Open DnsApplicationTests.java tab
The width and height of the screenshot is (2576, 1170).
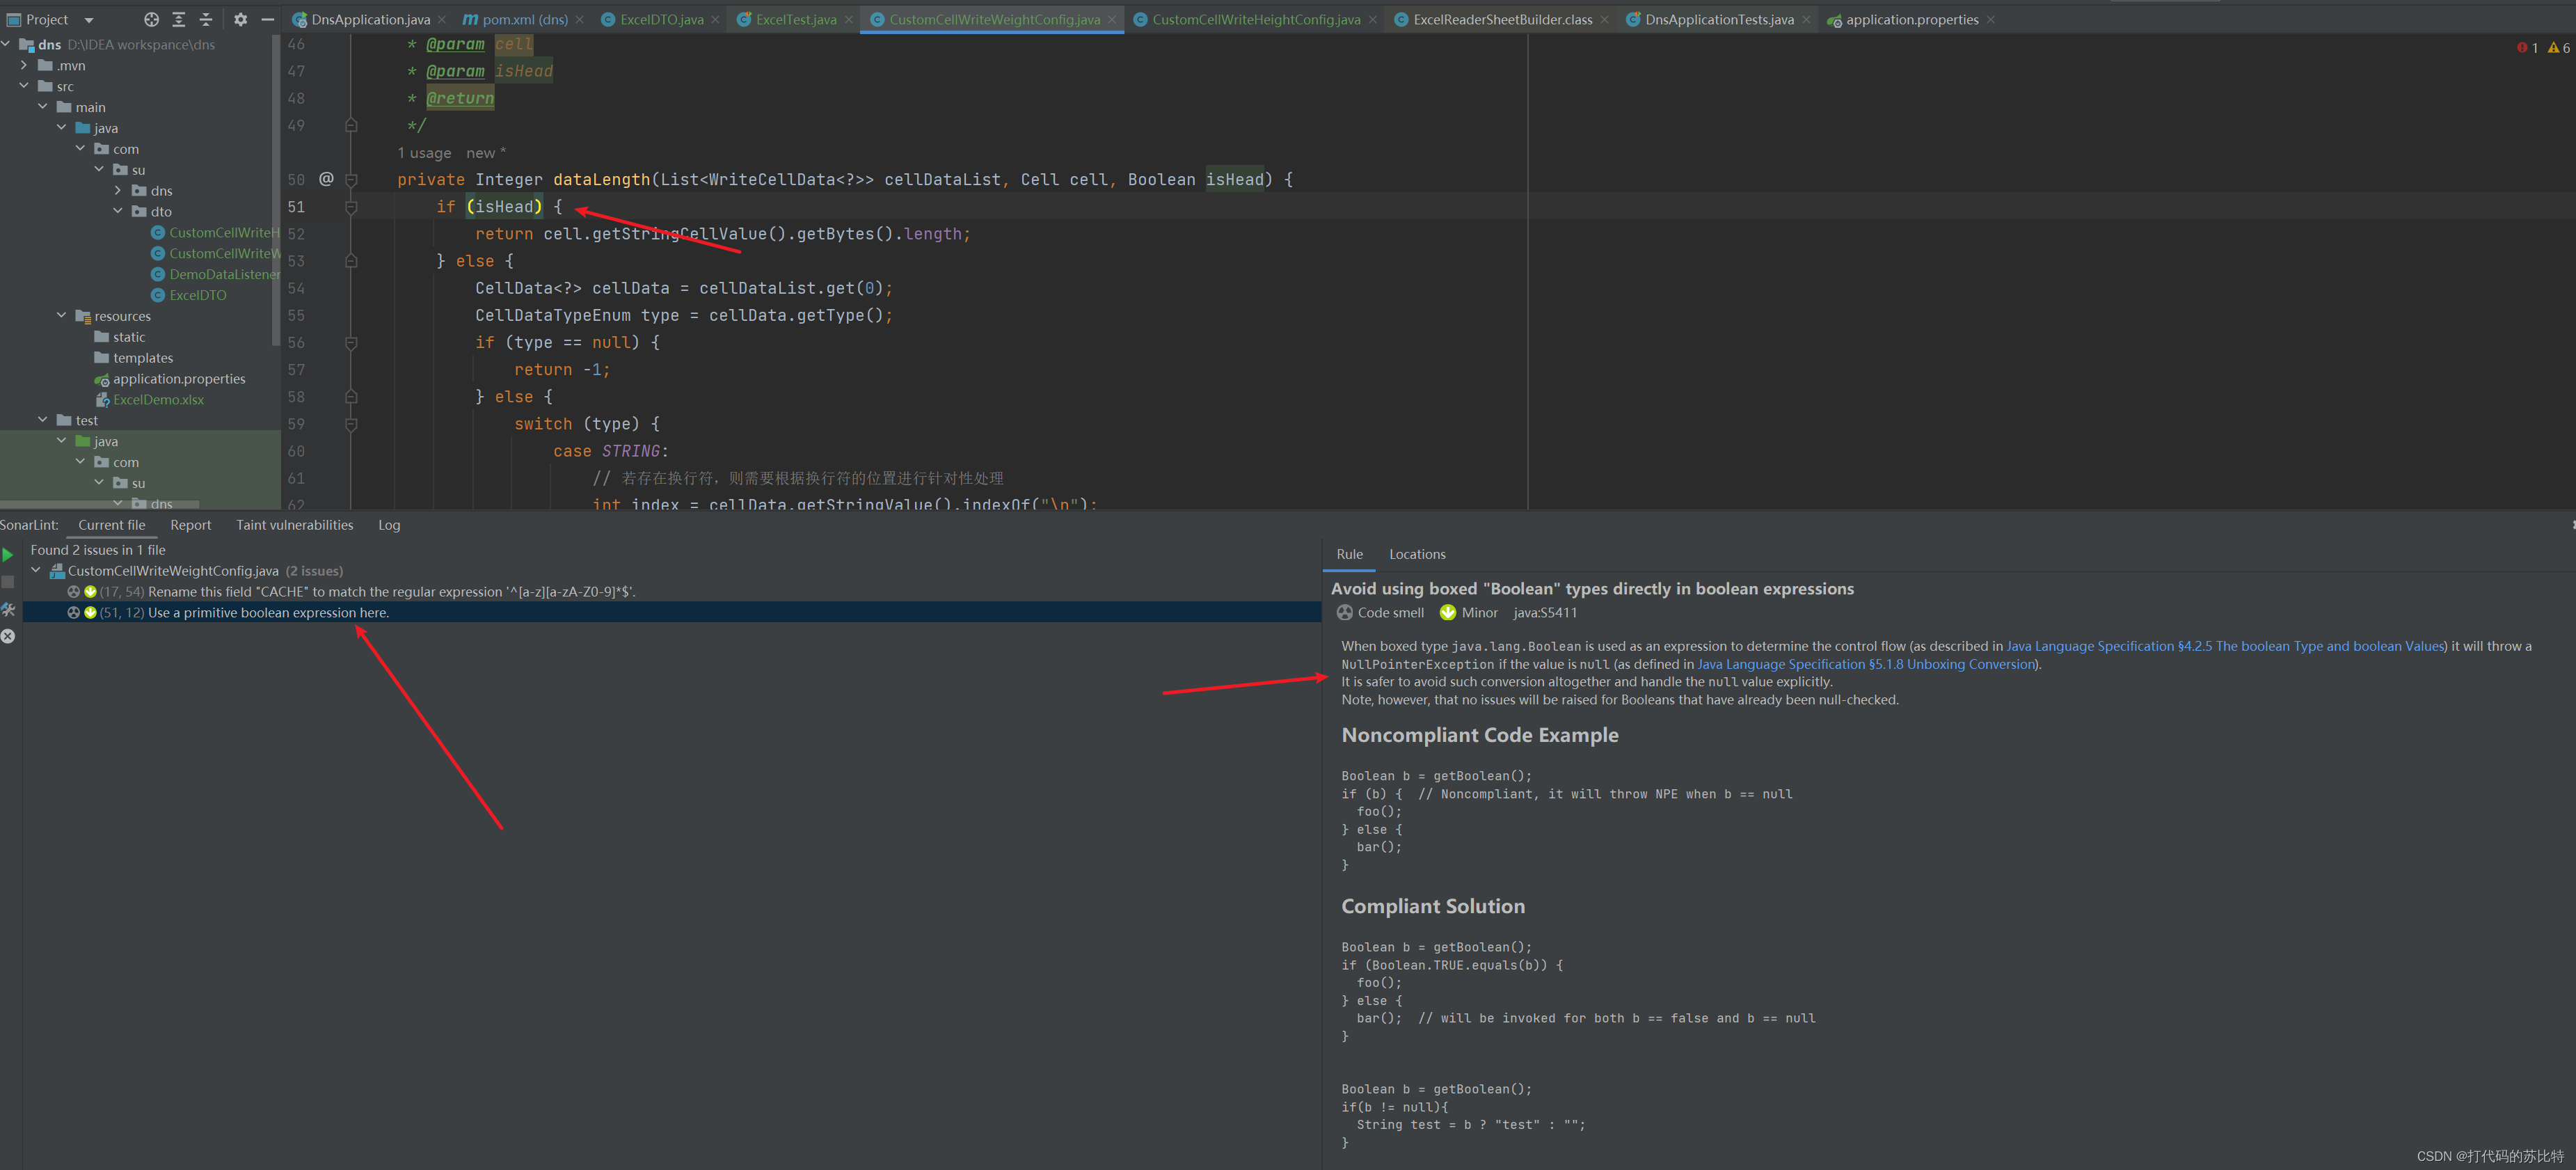click(1719, 20)
